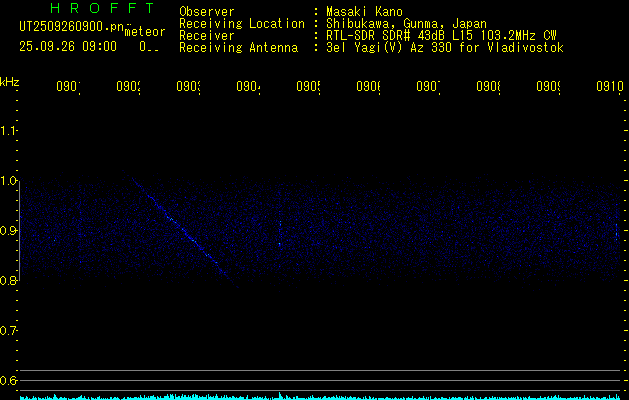Click the 0908 time marker
Image resolution: width=629 pixels, height=400 pixels.
(x=488, y=86)
